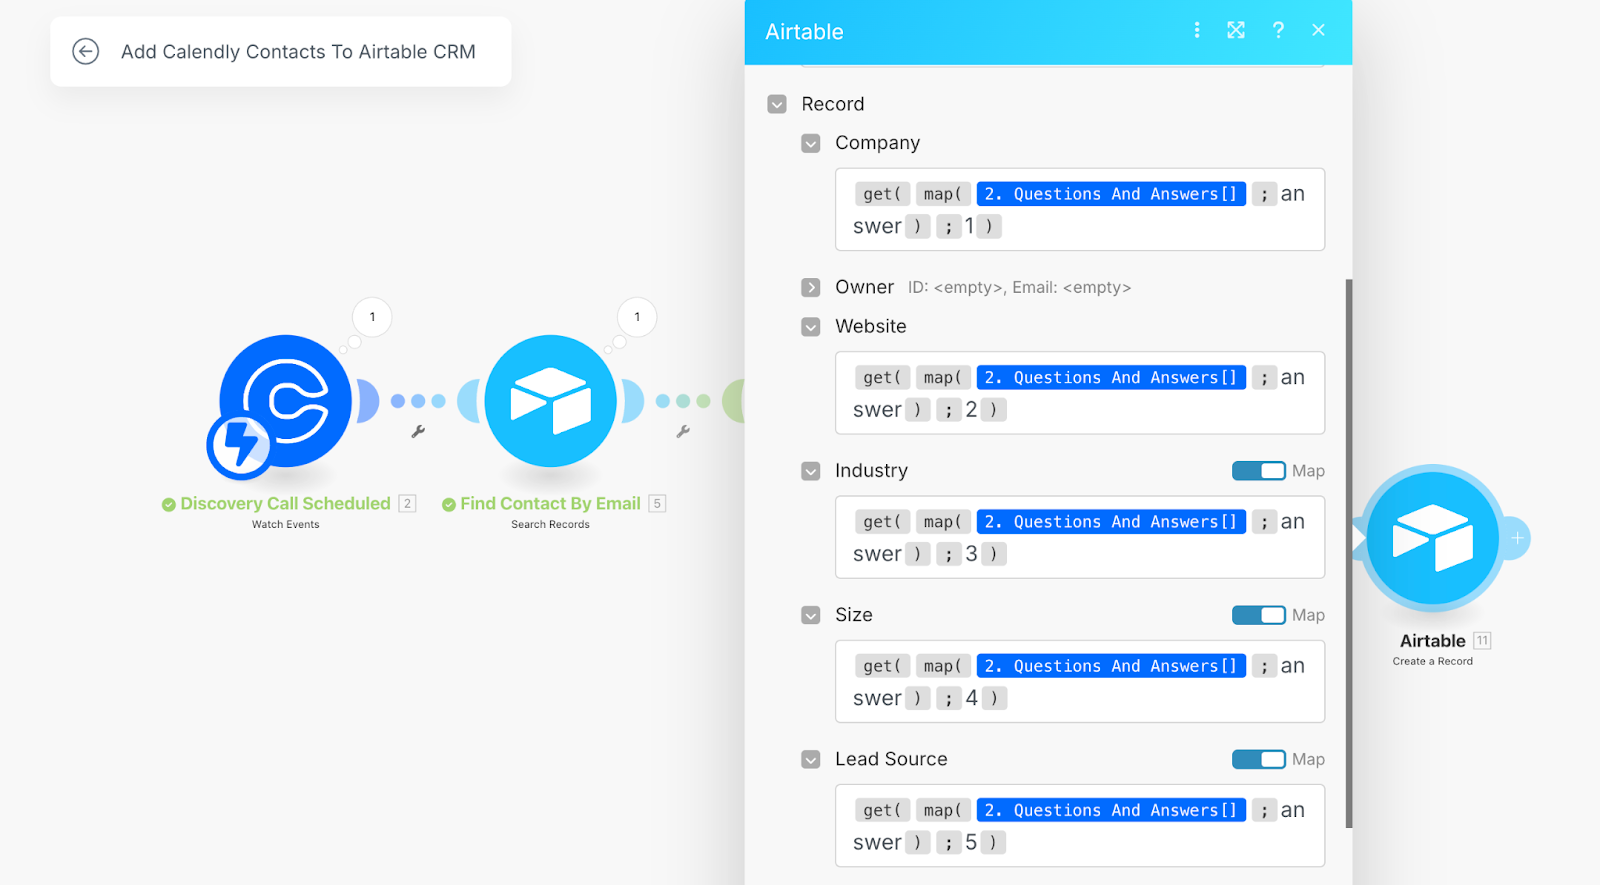Screen dimensions: 1600x885
Task: Collapse the Lead Source field
Action: (811, 760)
